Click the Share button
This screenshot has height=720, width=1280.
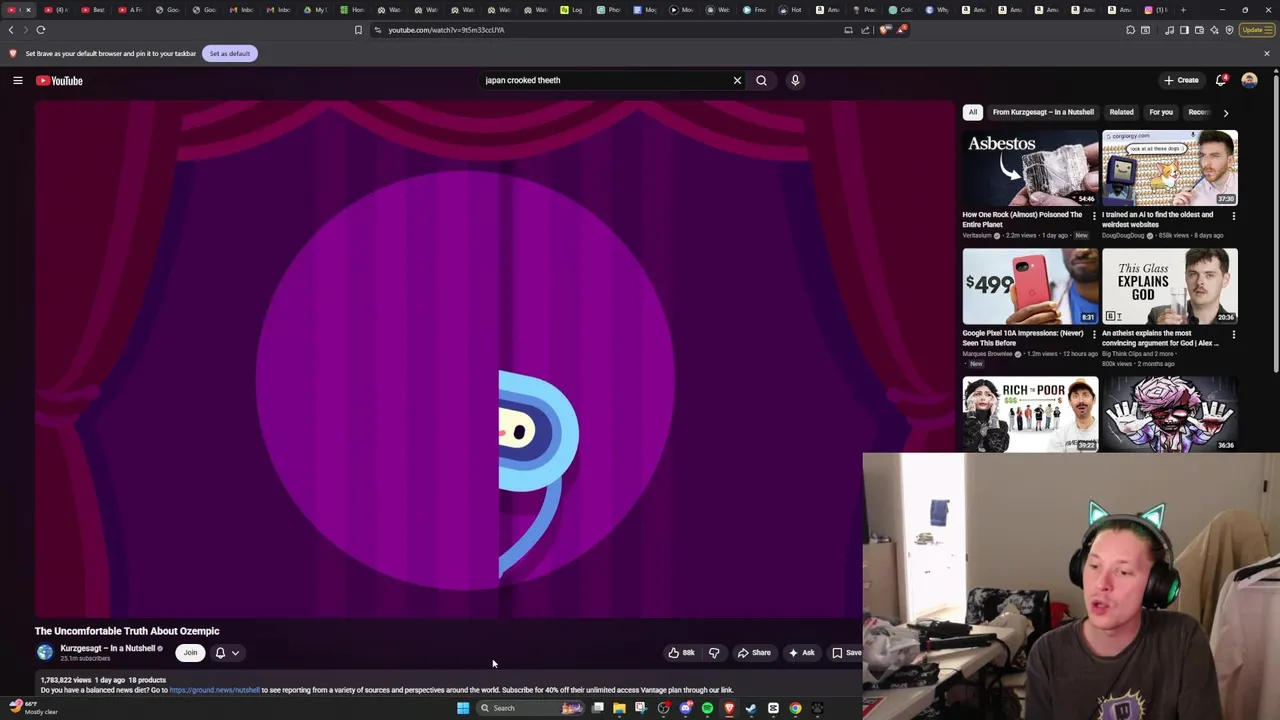754,653
